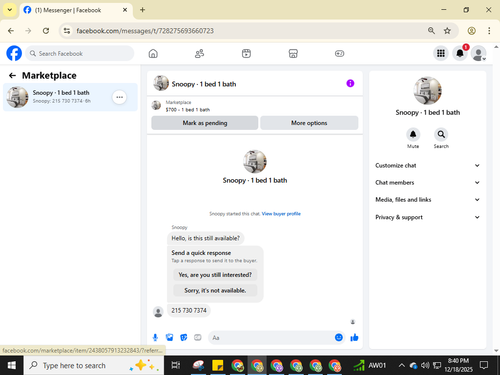Bookmark this page with the star
The height and width of the screenshot is (375, 500).
click(x=447, y=31)
